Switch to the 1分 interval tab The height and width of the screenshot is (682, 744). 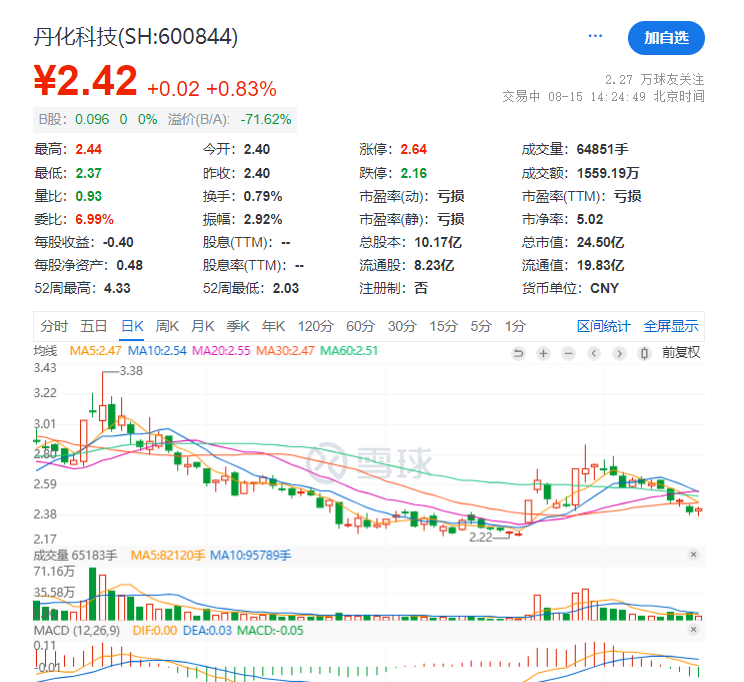515,327
